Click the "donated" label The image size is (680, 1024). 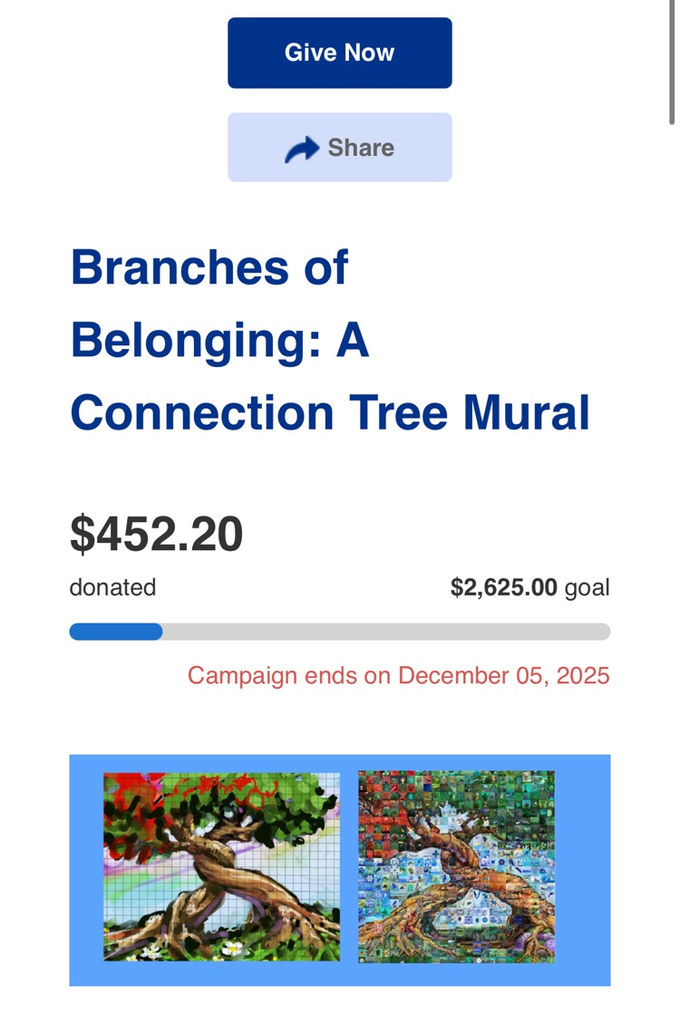[x=112, y=588]
